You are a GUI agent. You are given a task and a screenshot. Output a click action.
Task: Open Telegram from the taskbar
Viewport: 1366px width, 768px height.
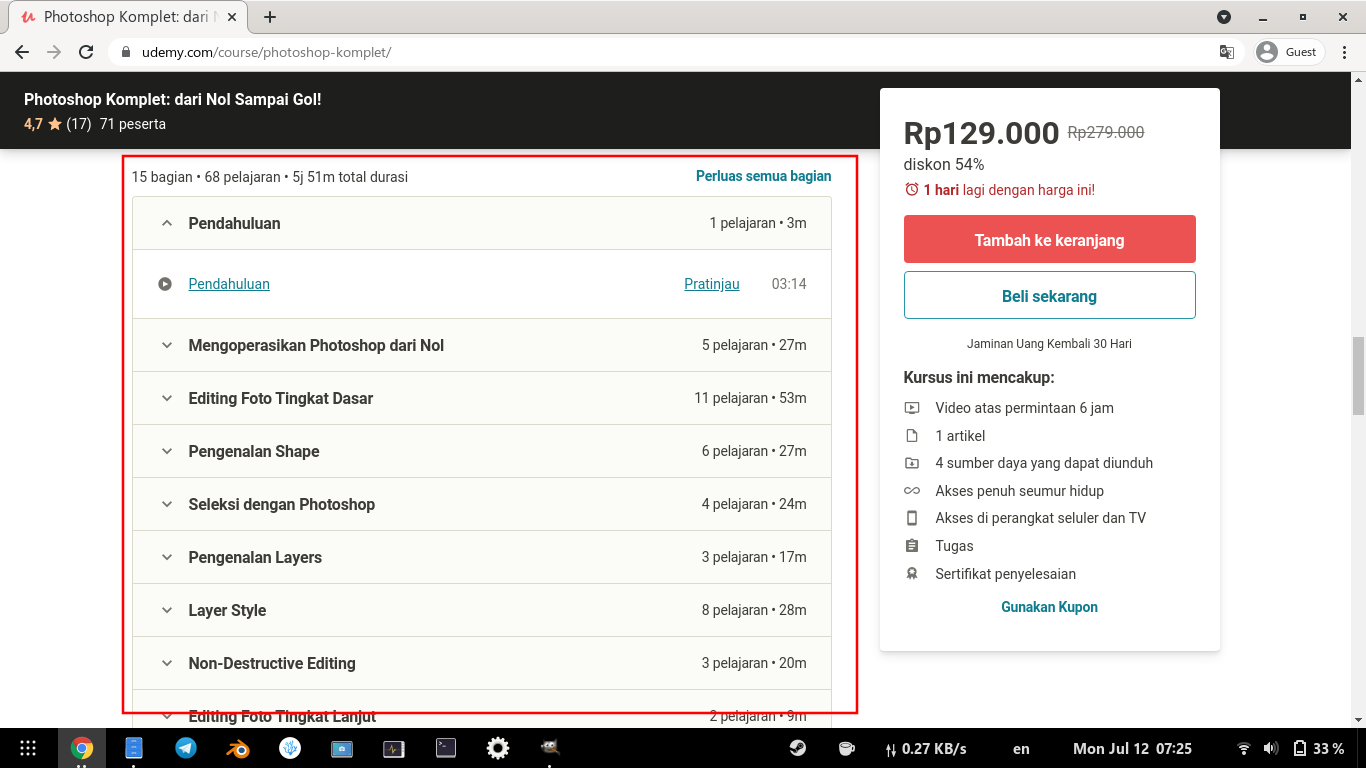pos(186,748)
